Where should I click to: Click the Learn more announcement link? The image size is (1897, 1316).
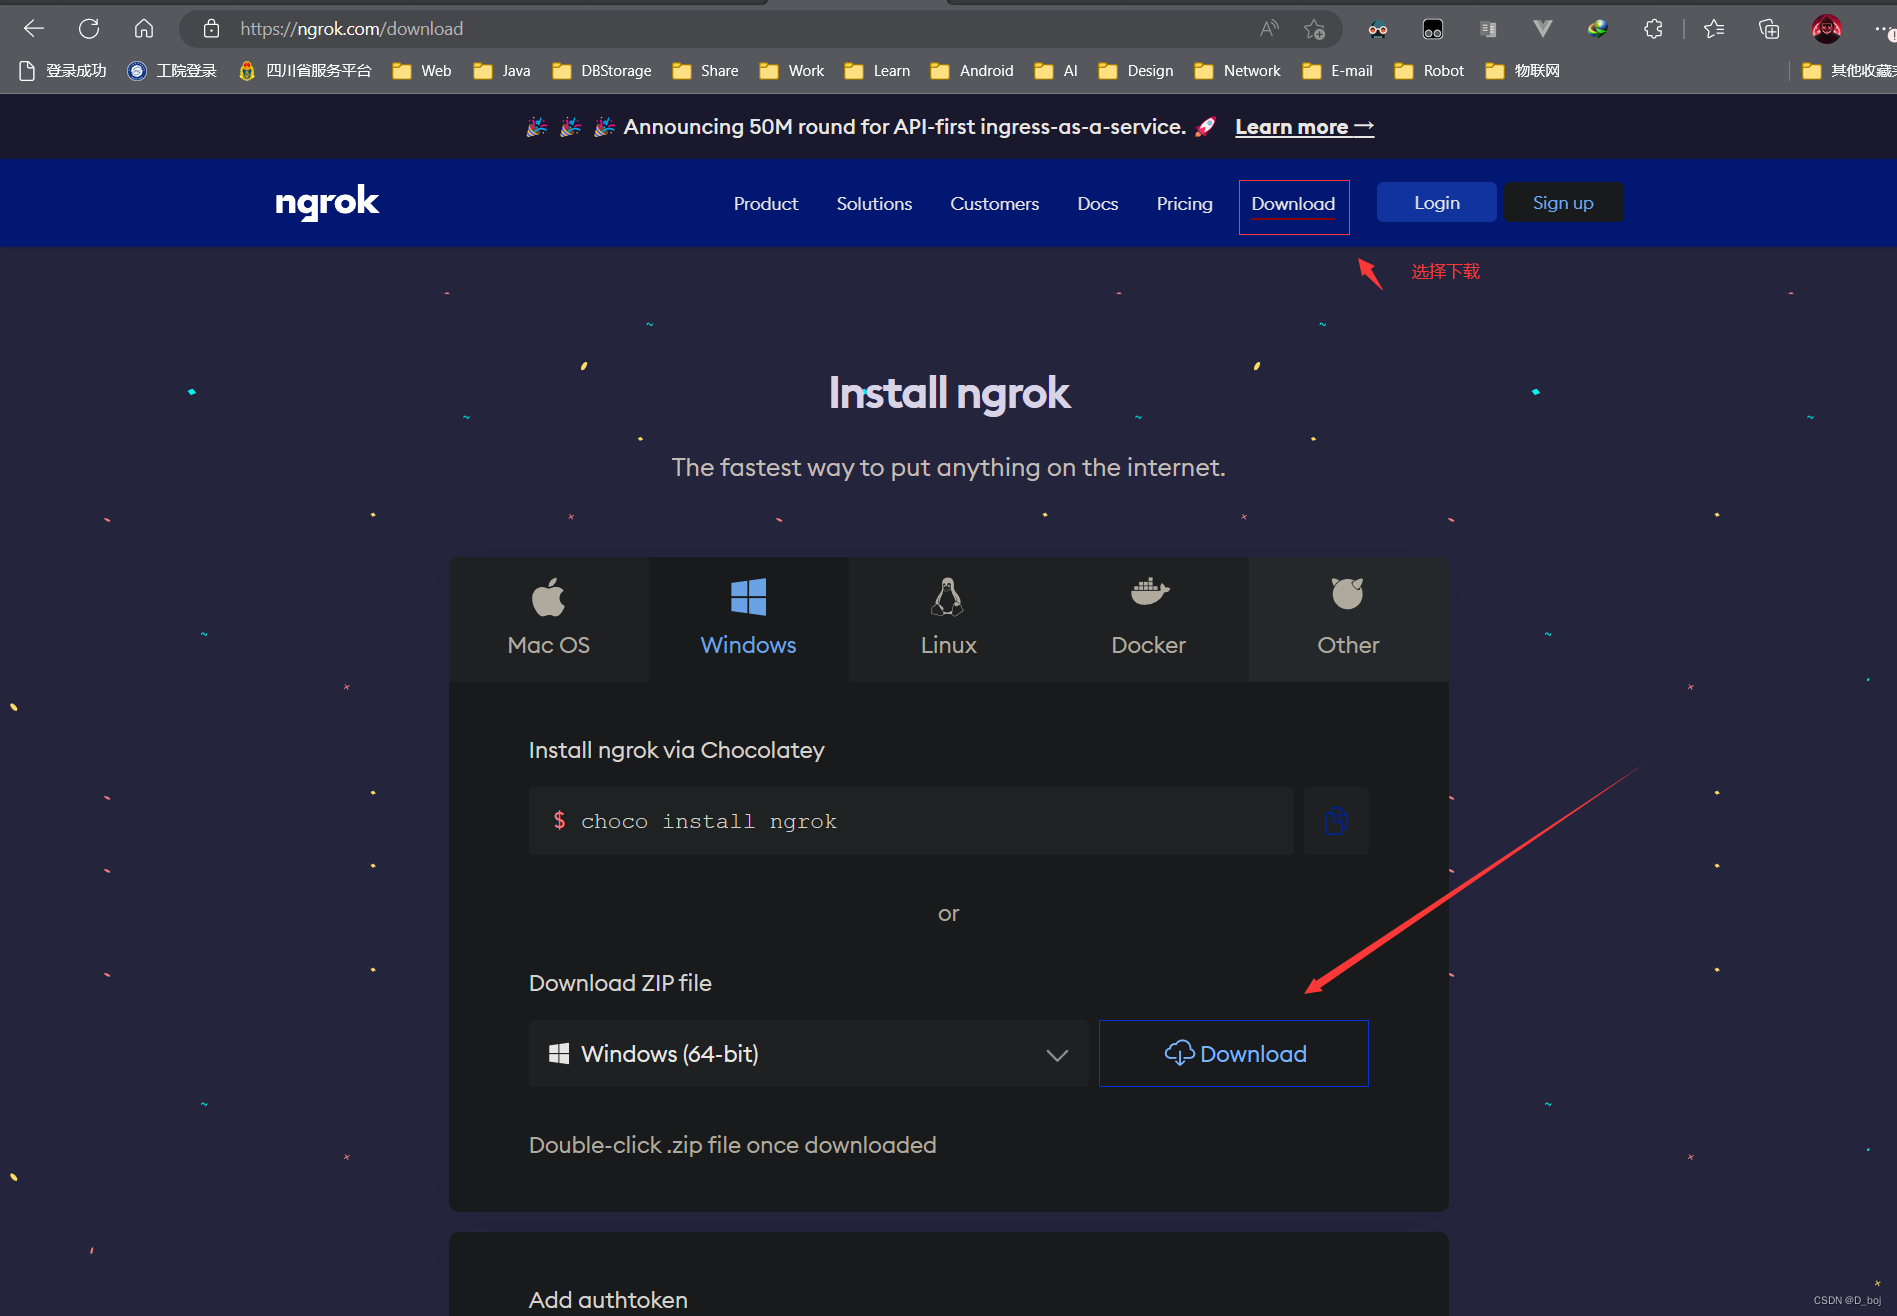(x=1304, y=127)
